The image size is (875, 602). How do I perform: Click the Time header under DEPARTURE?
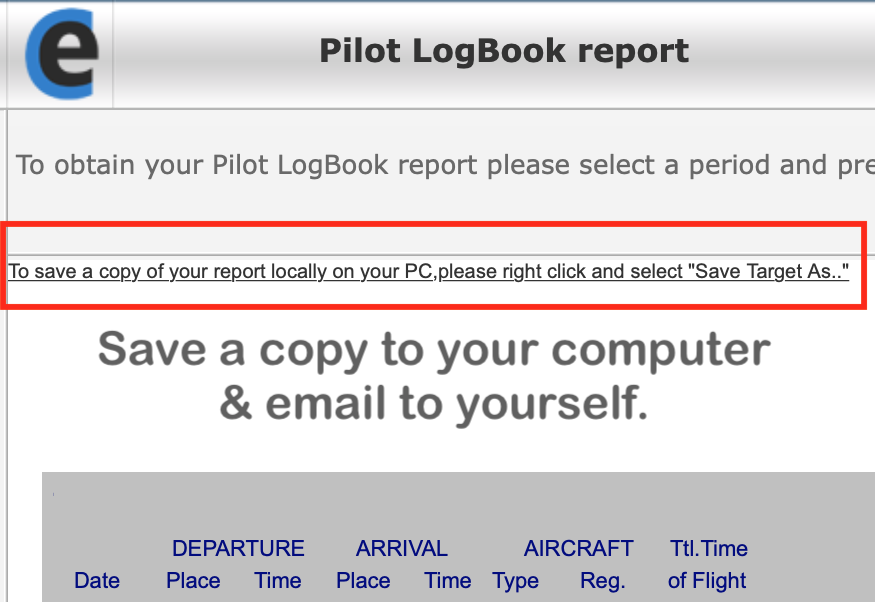[x=277, y=580]
